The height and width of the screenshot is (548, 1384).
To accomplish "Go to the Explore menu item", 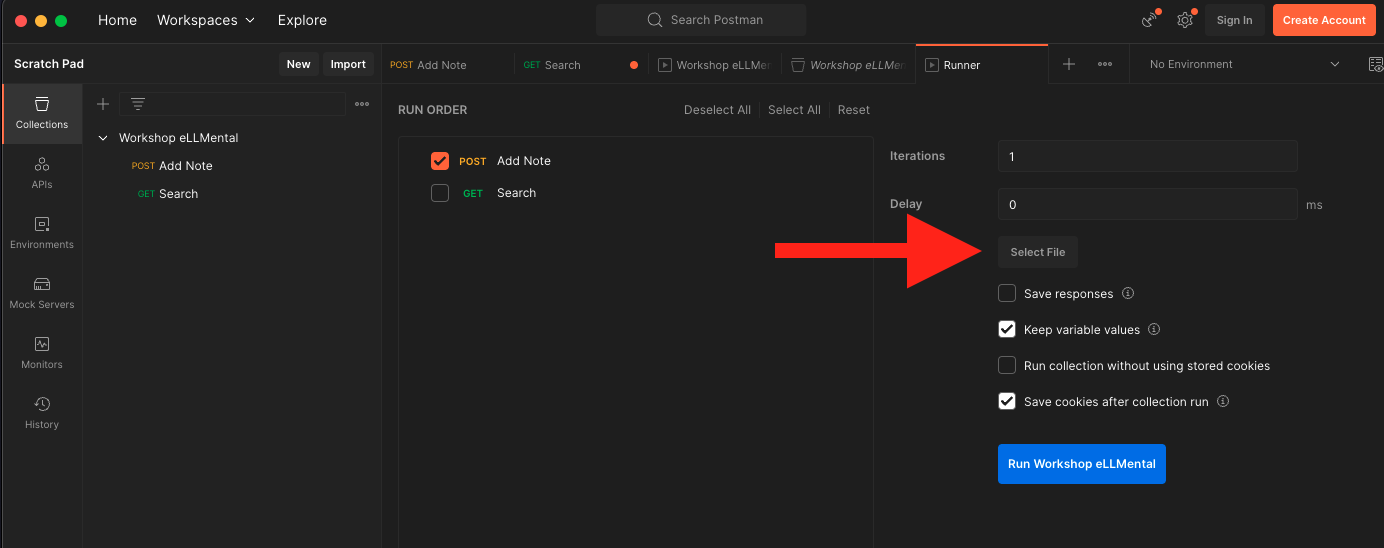I will (x=302, y=20).
